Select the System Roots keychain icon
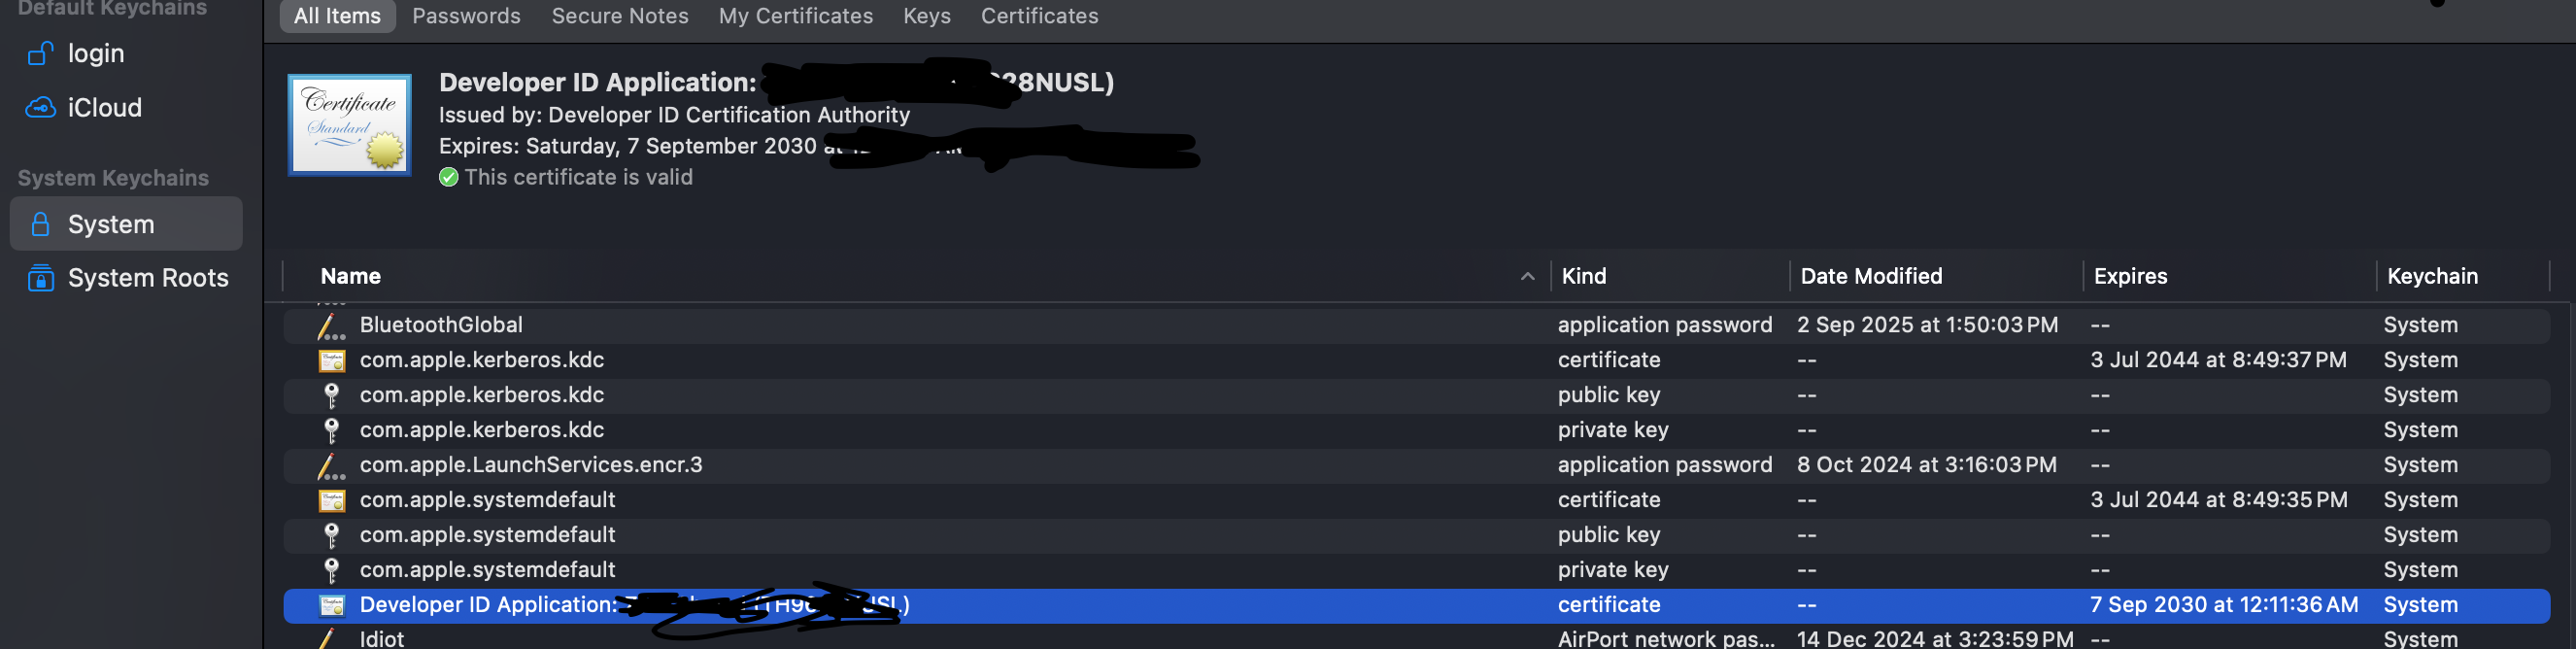2576x649 pixels. (40, 277)
